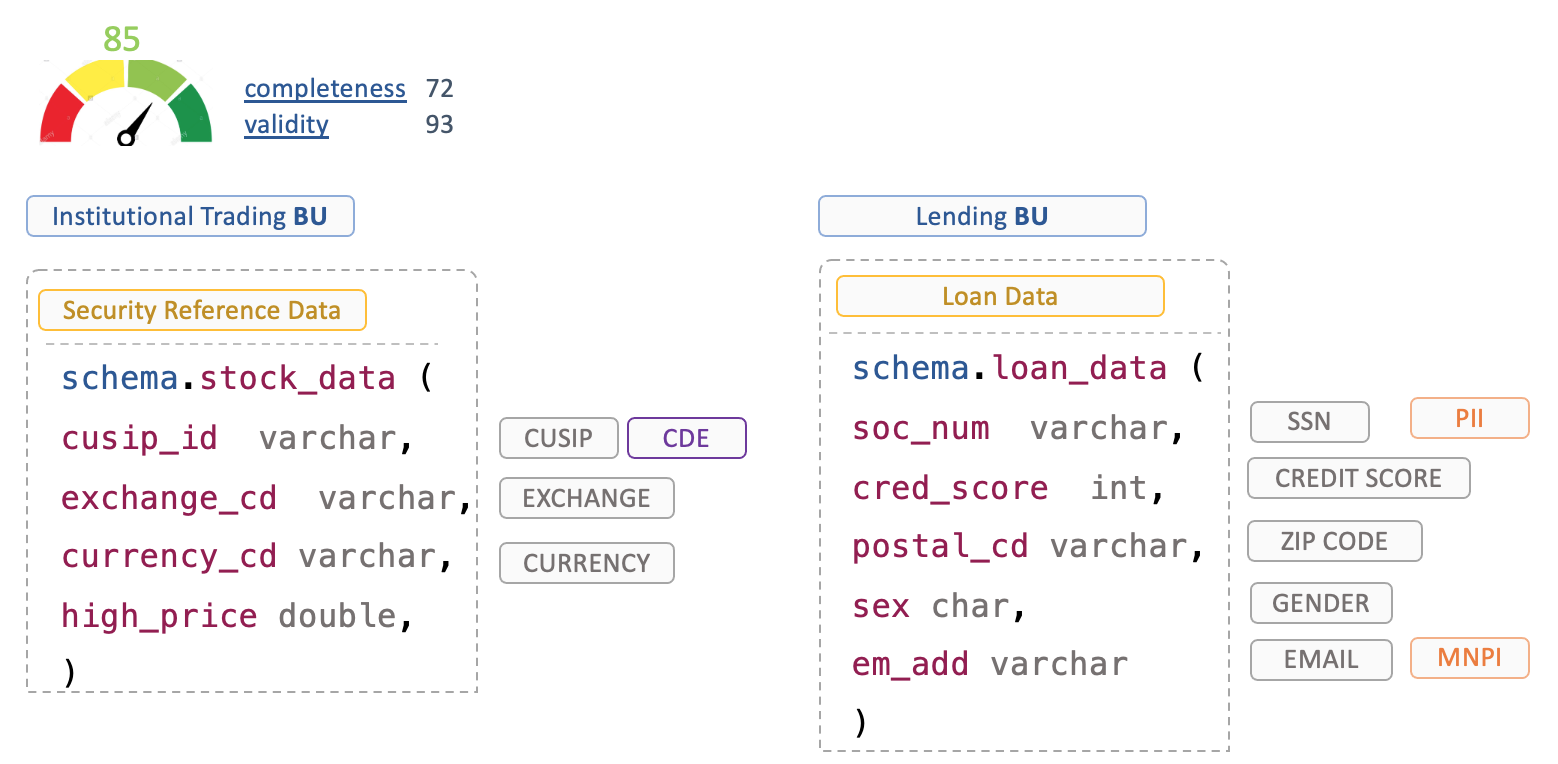Select the Lending BU label

click(x=981, y=216)
